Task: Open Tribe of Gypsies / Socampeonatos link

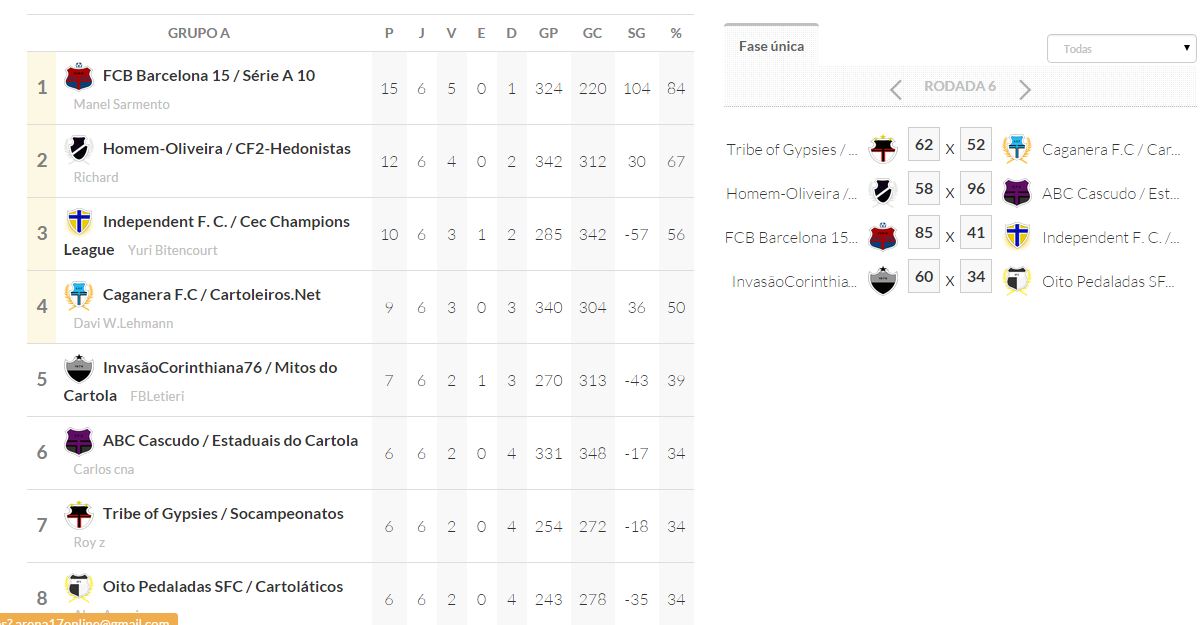Action: [x=223, y=514]
